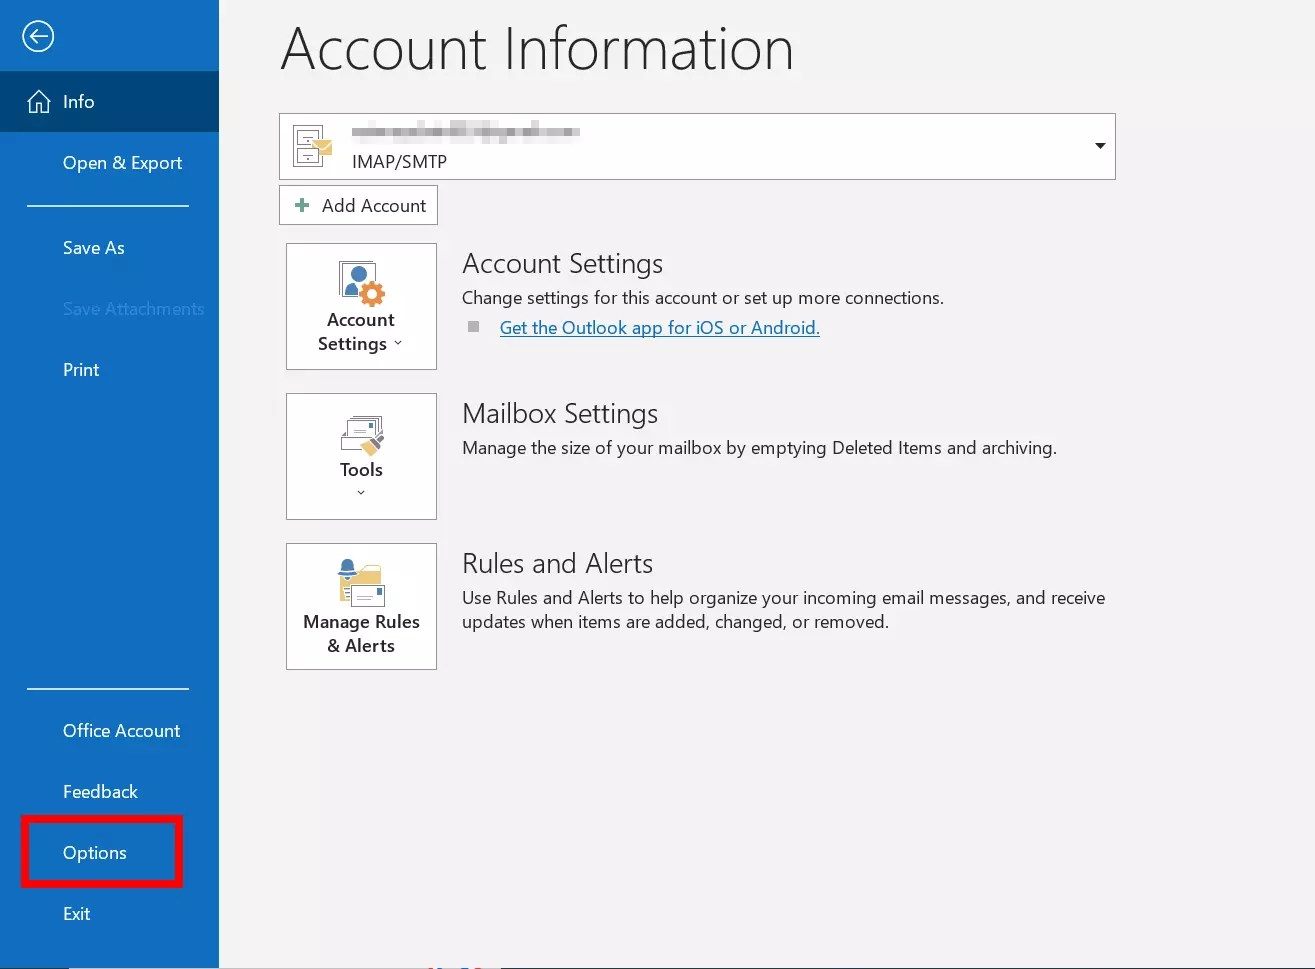Viewport: 1315px width, 969px height.
Task: Click the Add Account button
Action: (358, 205)
